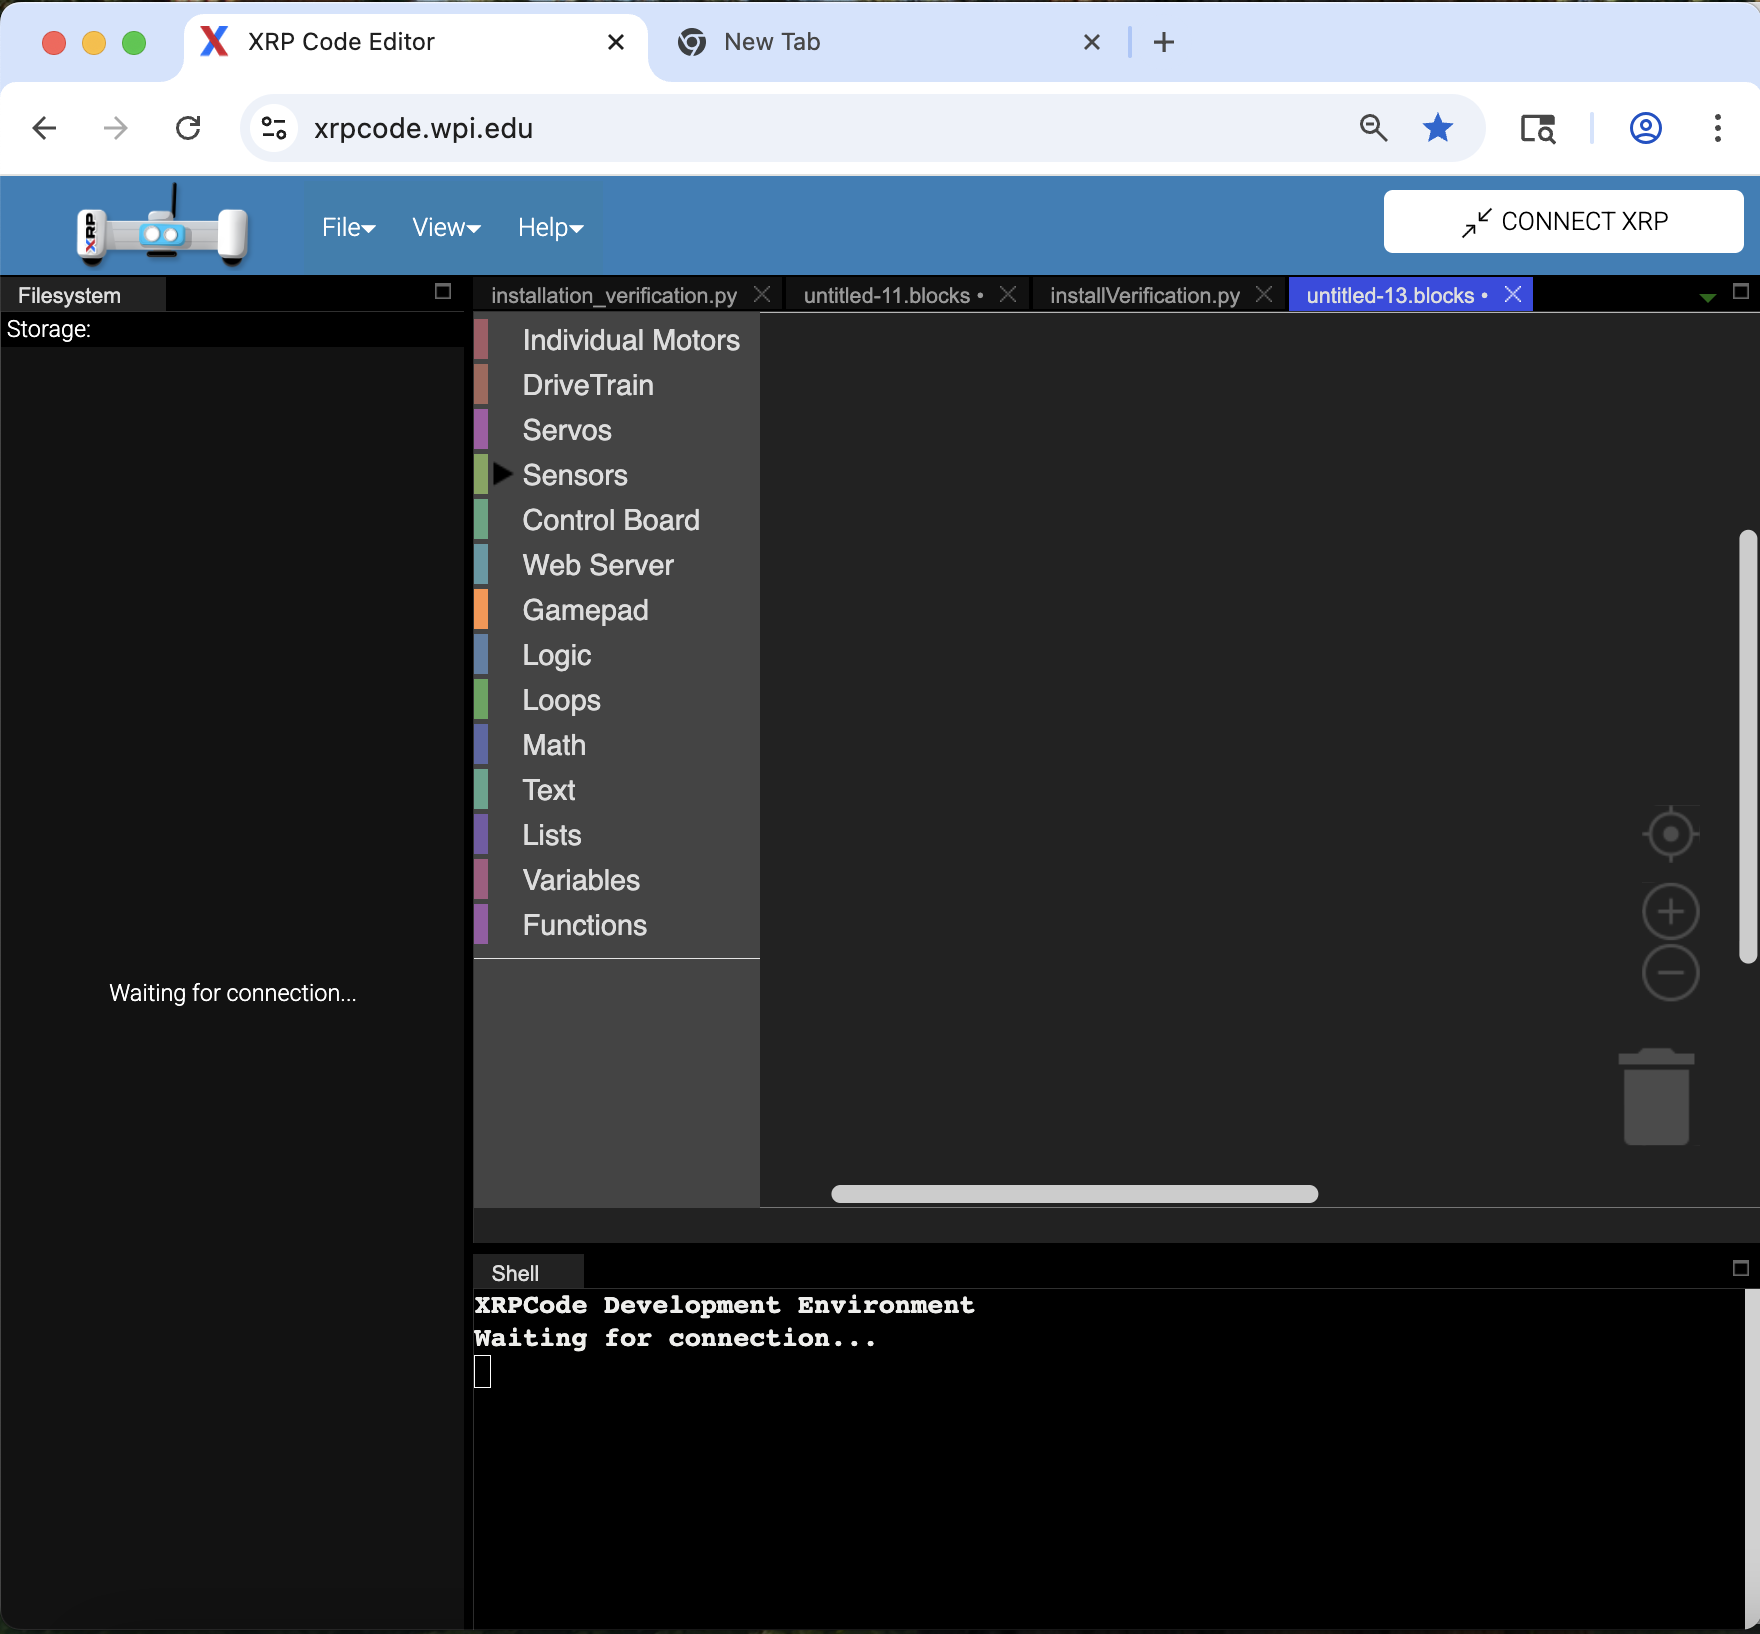Select the untitled-13.blocks tab
The height and width of the screenshot is (1634, 1760).
point(1396,295)
